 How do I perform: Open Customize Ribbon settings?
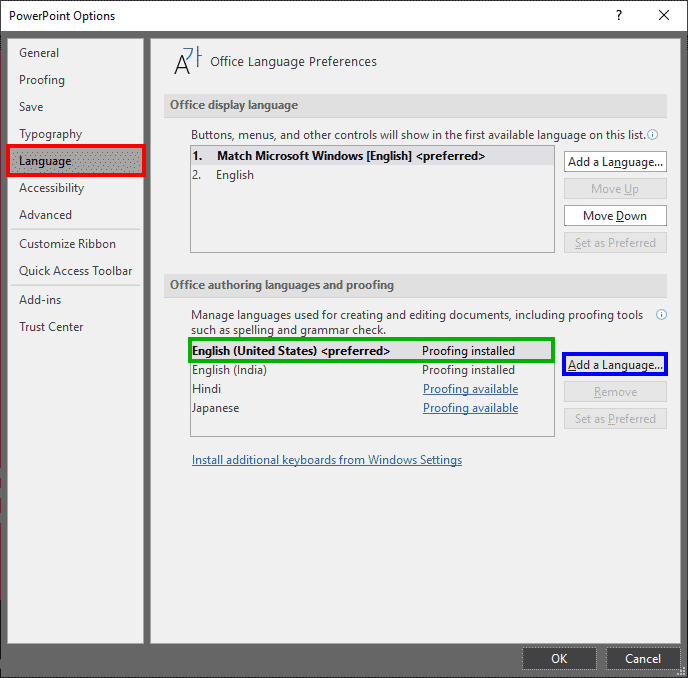pyautogui.click(x=75, y=244)
